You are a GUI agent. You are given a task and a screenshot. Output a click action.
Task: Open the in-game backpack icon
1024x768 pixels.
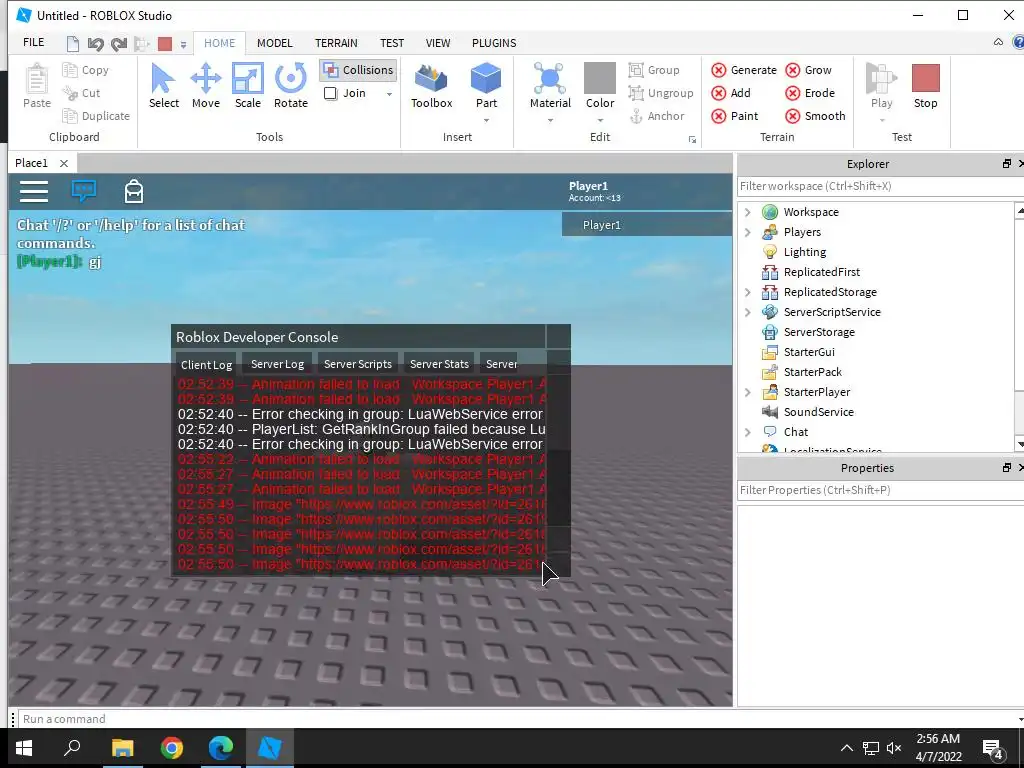click(134, 191)
